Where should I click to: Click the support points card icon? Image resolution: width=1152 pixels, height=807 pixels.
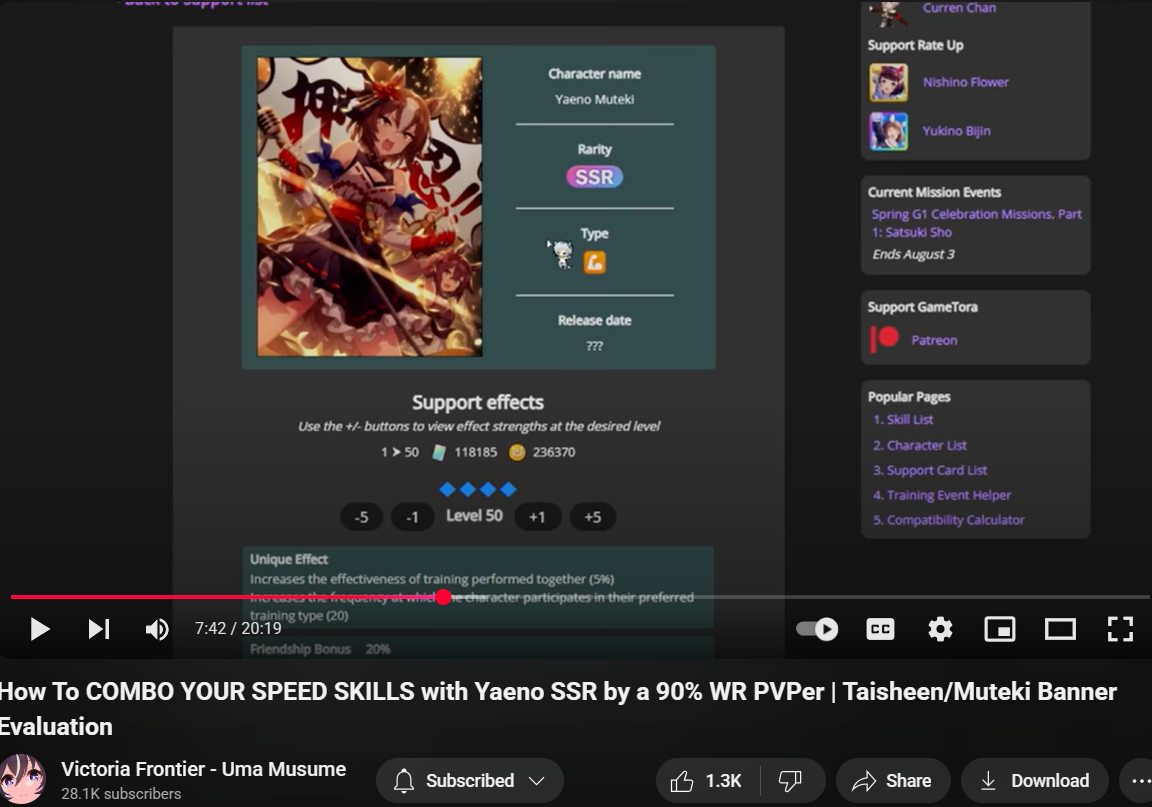point(439,453)
